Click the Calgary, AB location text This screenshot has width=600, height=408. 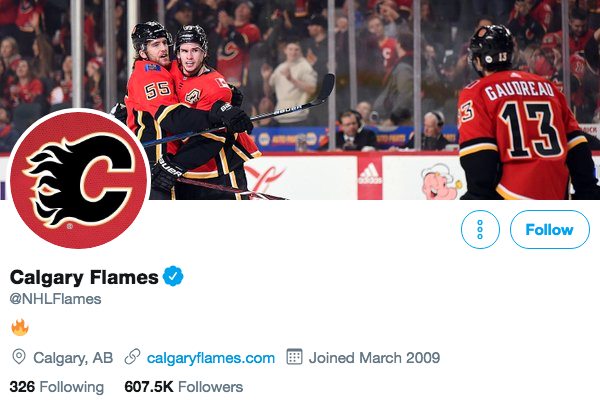73,358
